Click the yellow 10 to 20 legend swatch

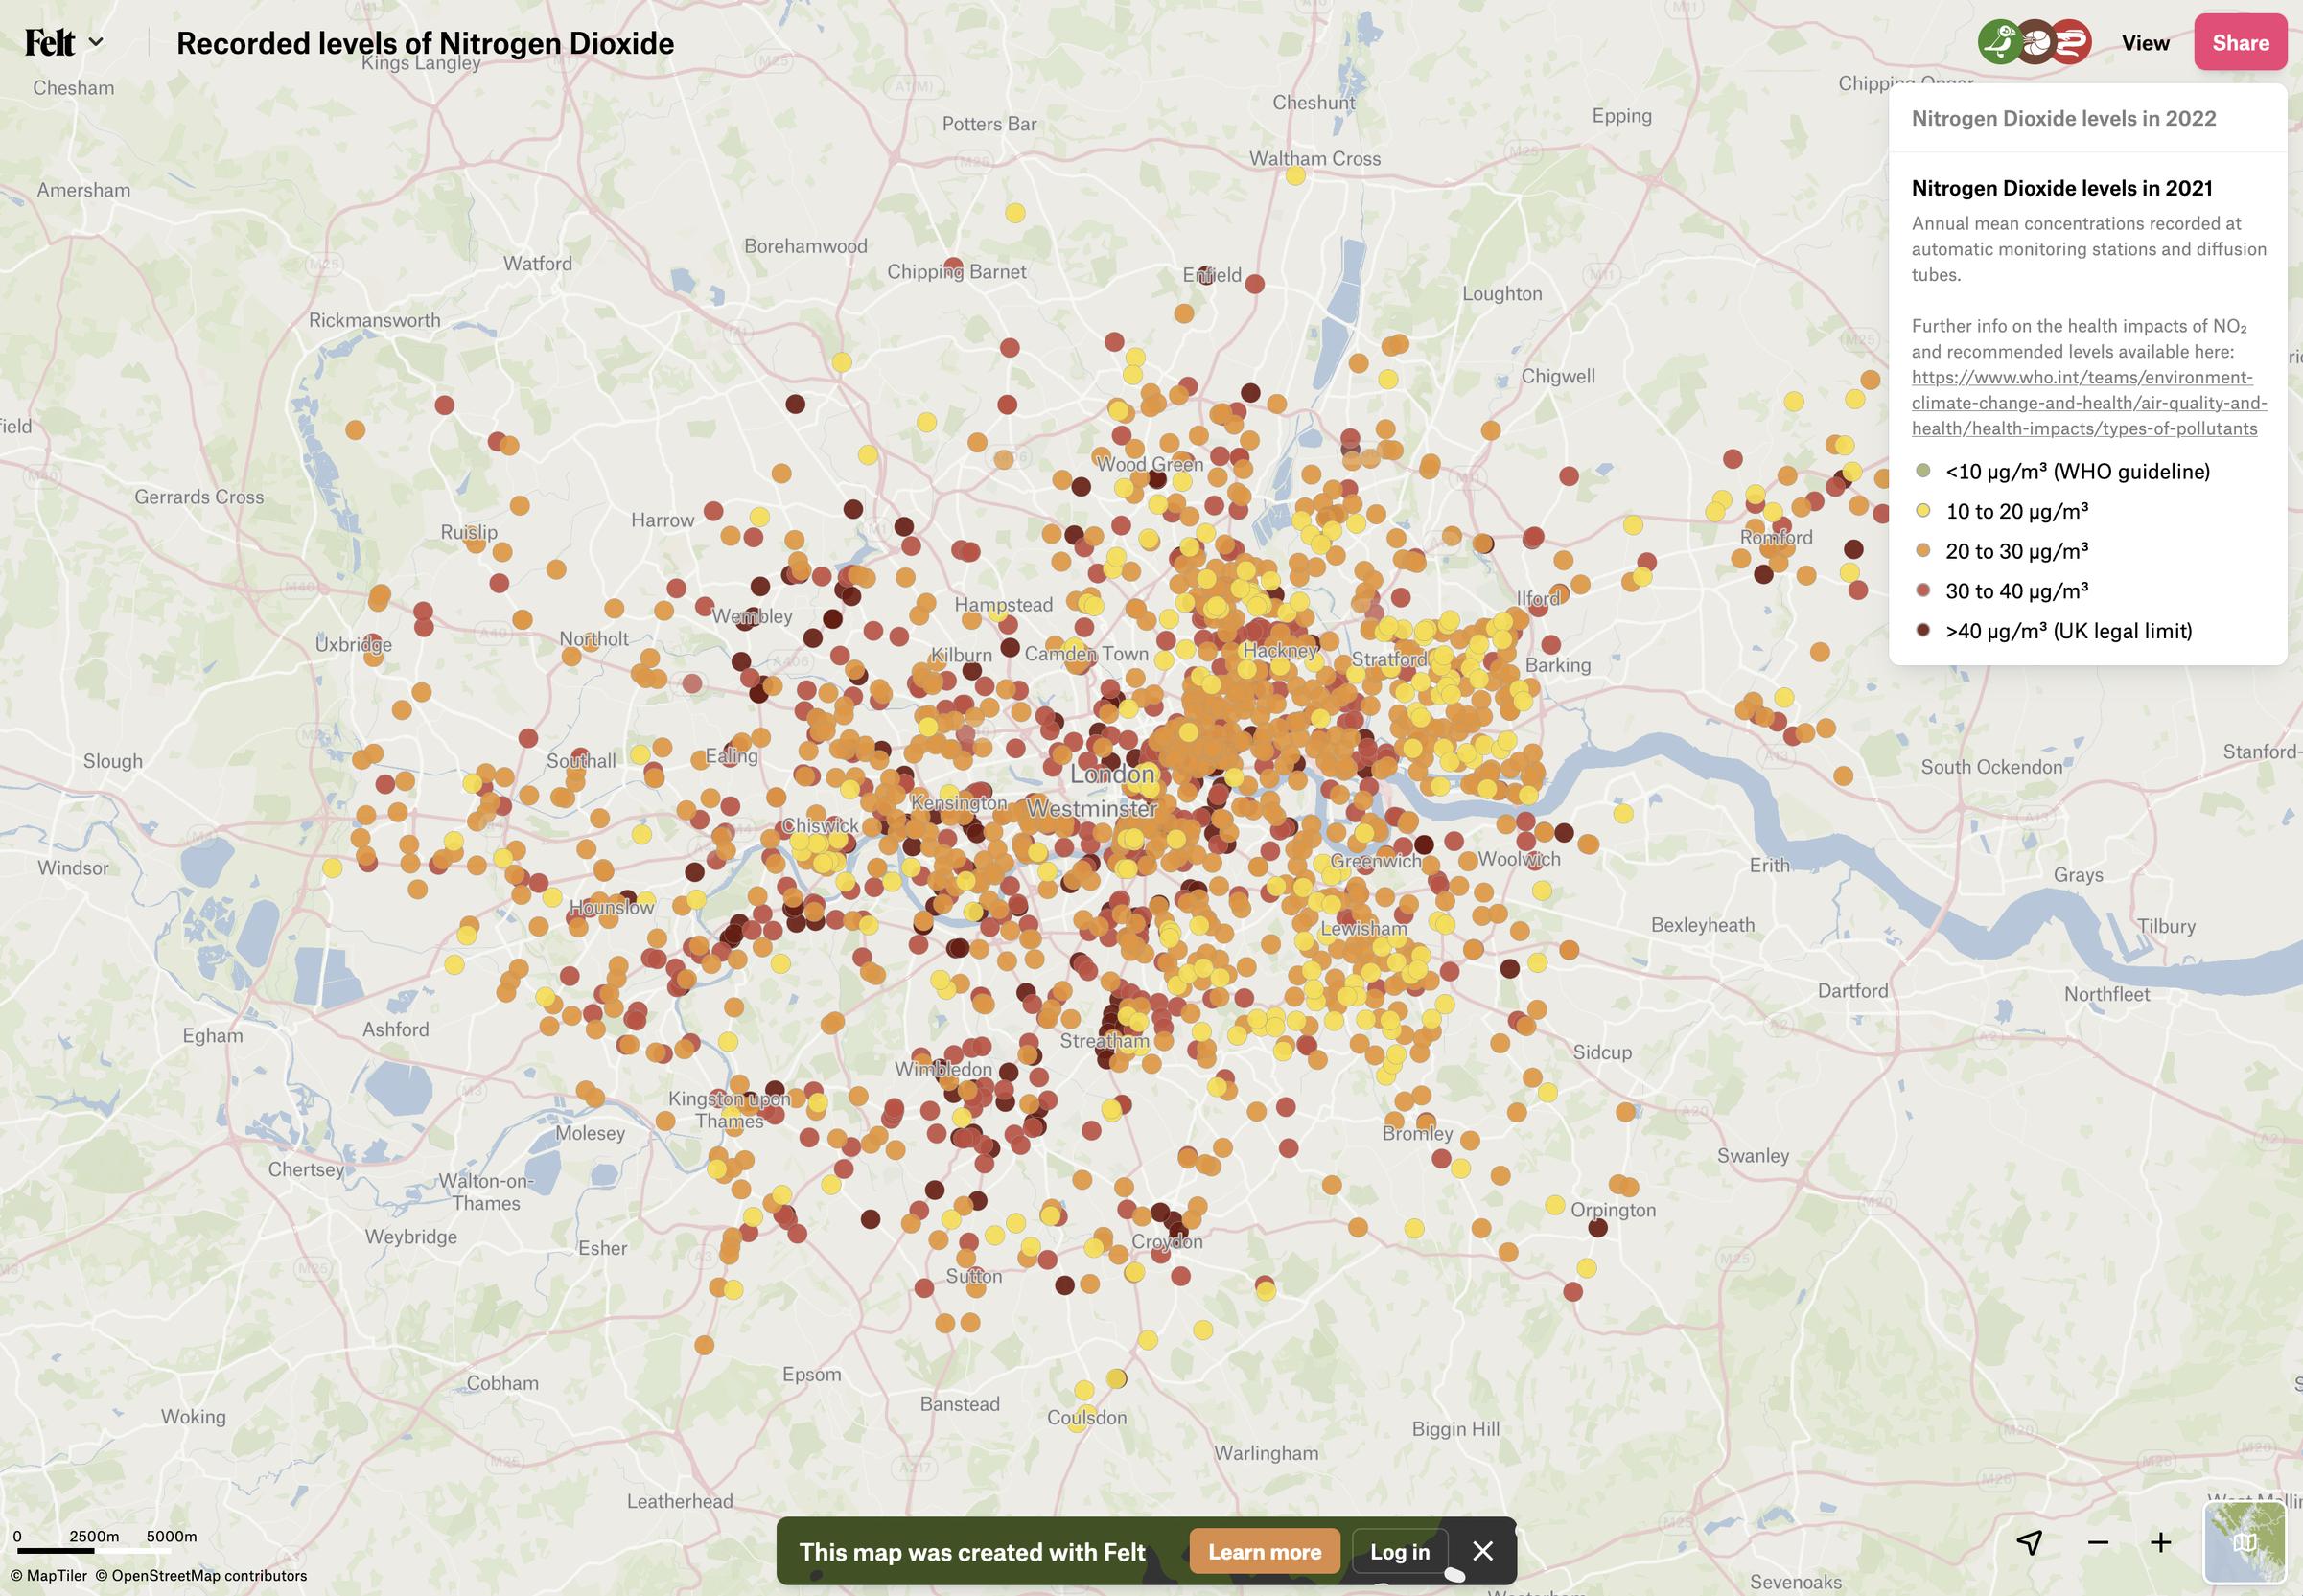point(1922,511)
